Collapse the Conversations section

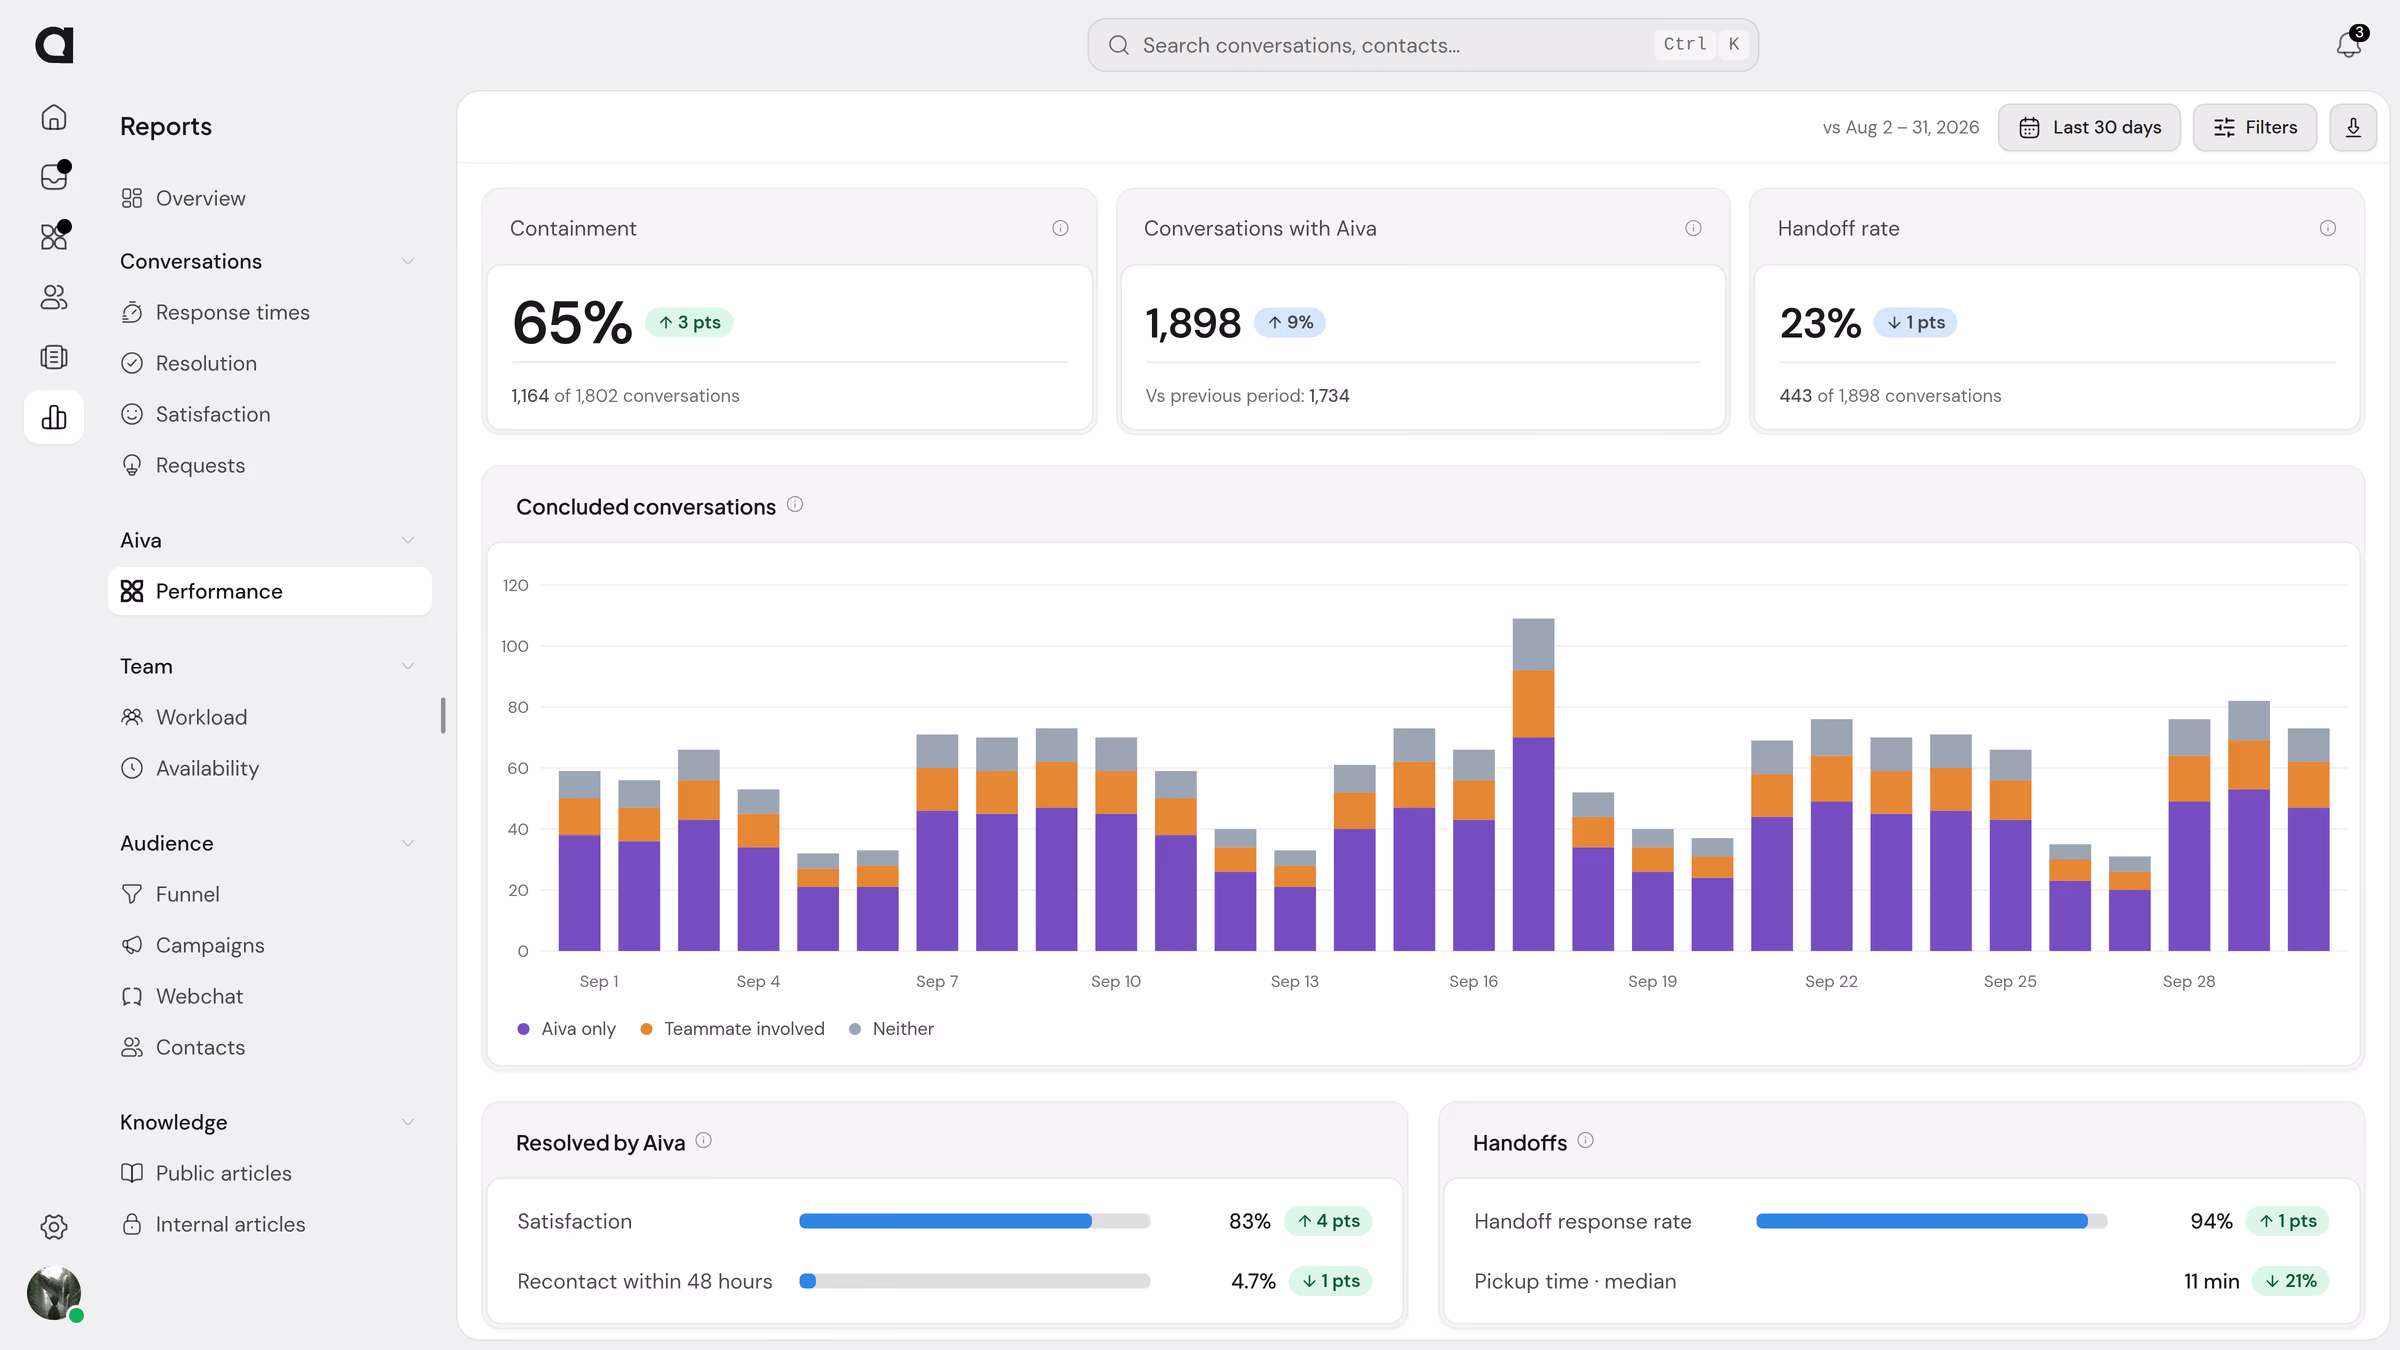point(408,261)
